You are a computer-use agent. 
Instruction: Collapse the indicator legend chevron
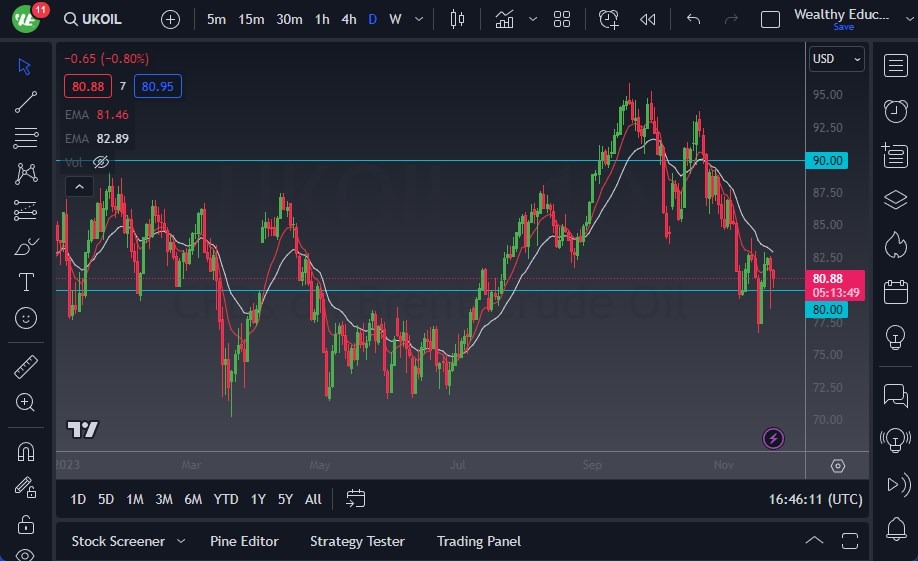click(79, 187)
